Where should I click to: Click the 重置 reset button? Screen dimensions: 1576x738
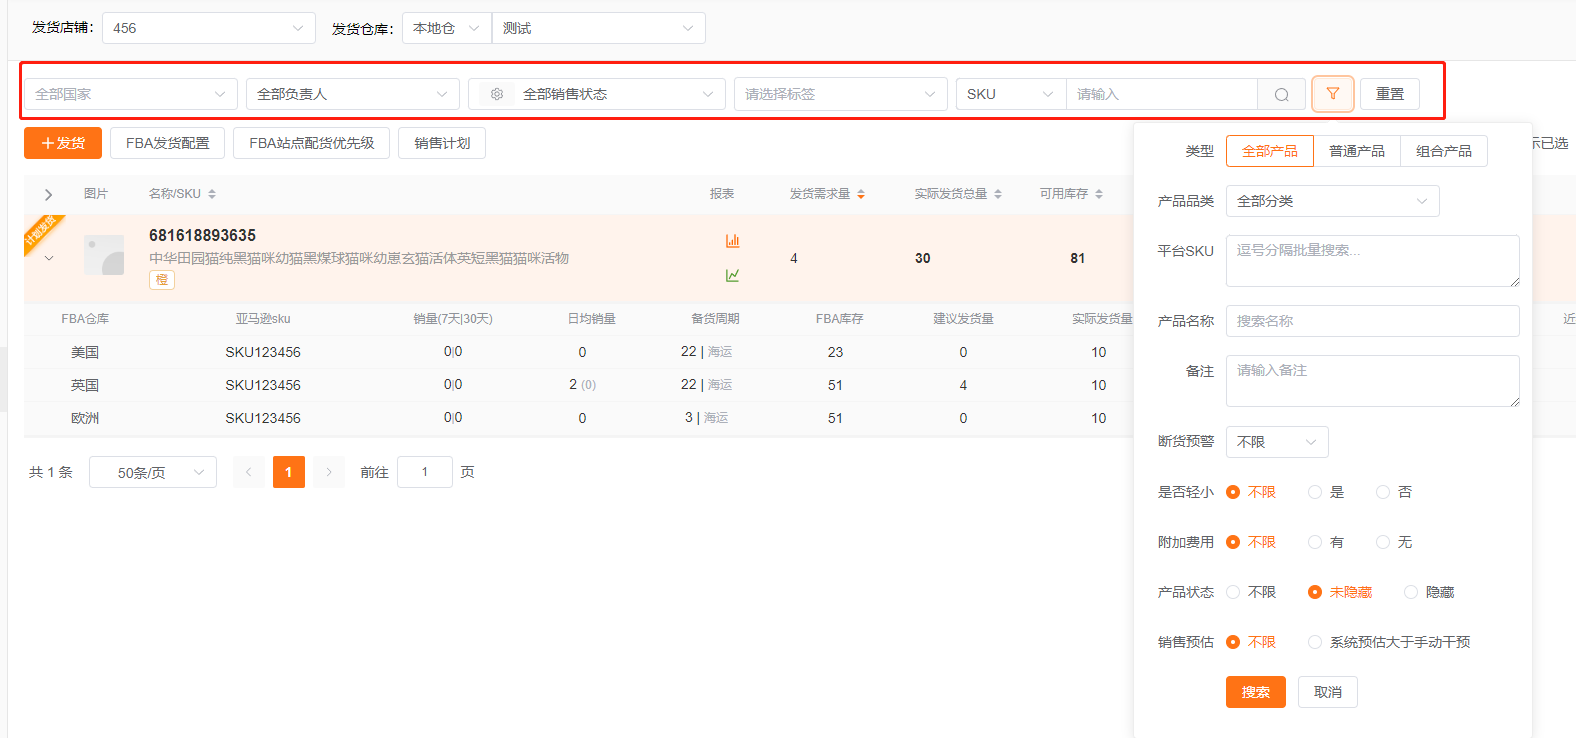click(x=1389, y=94)
